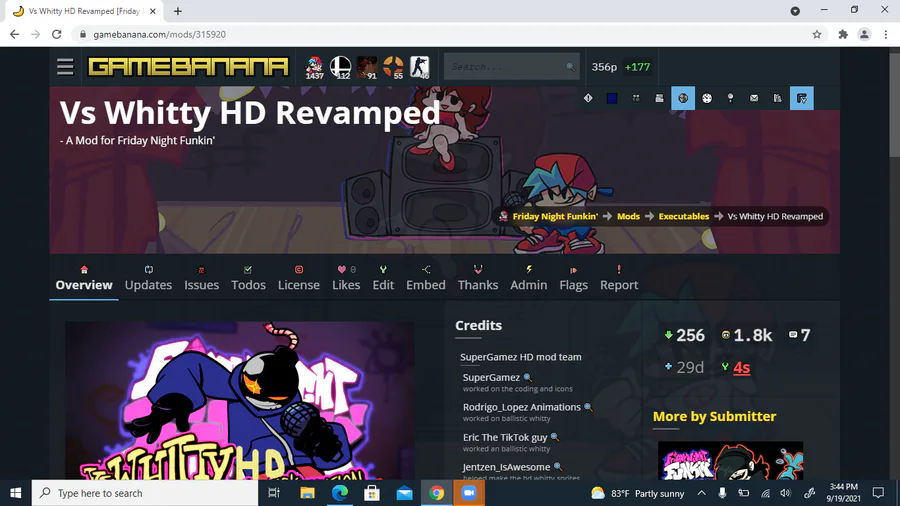Viewport: 900px width, 506px height.
Task: Open Microsoft Edge from taskbar
Action: (340, 493)
